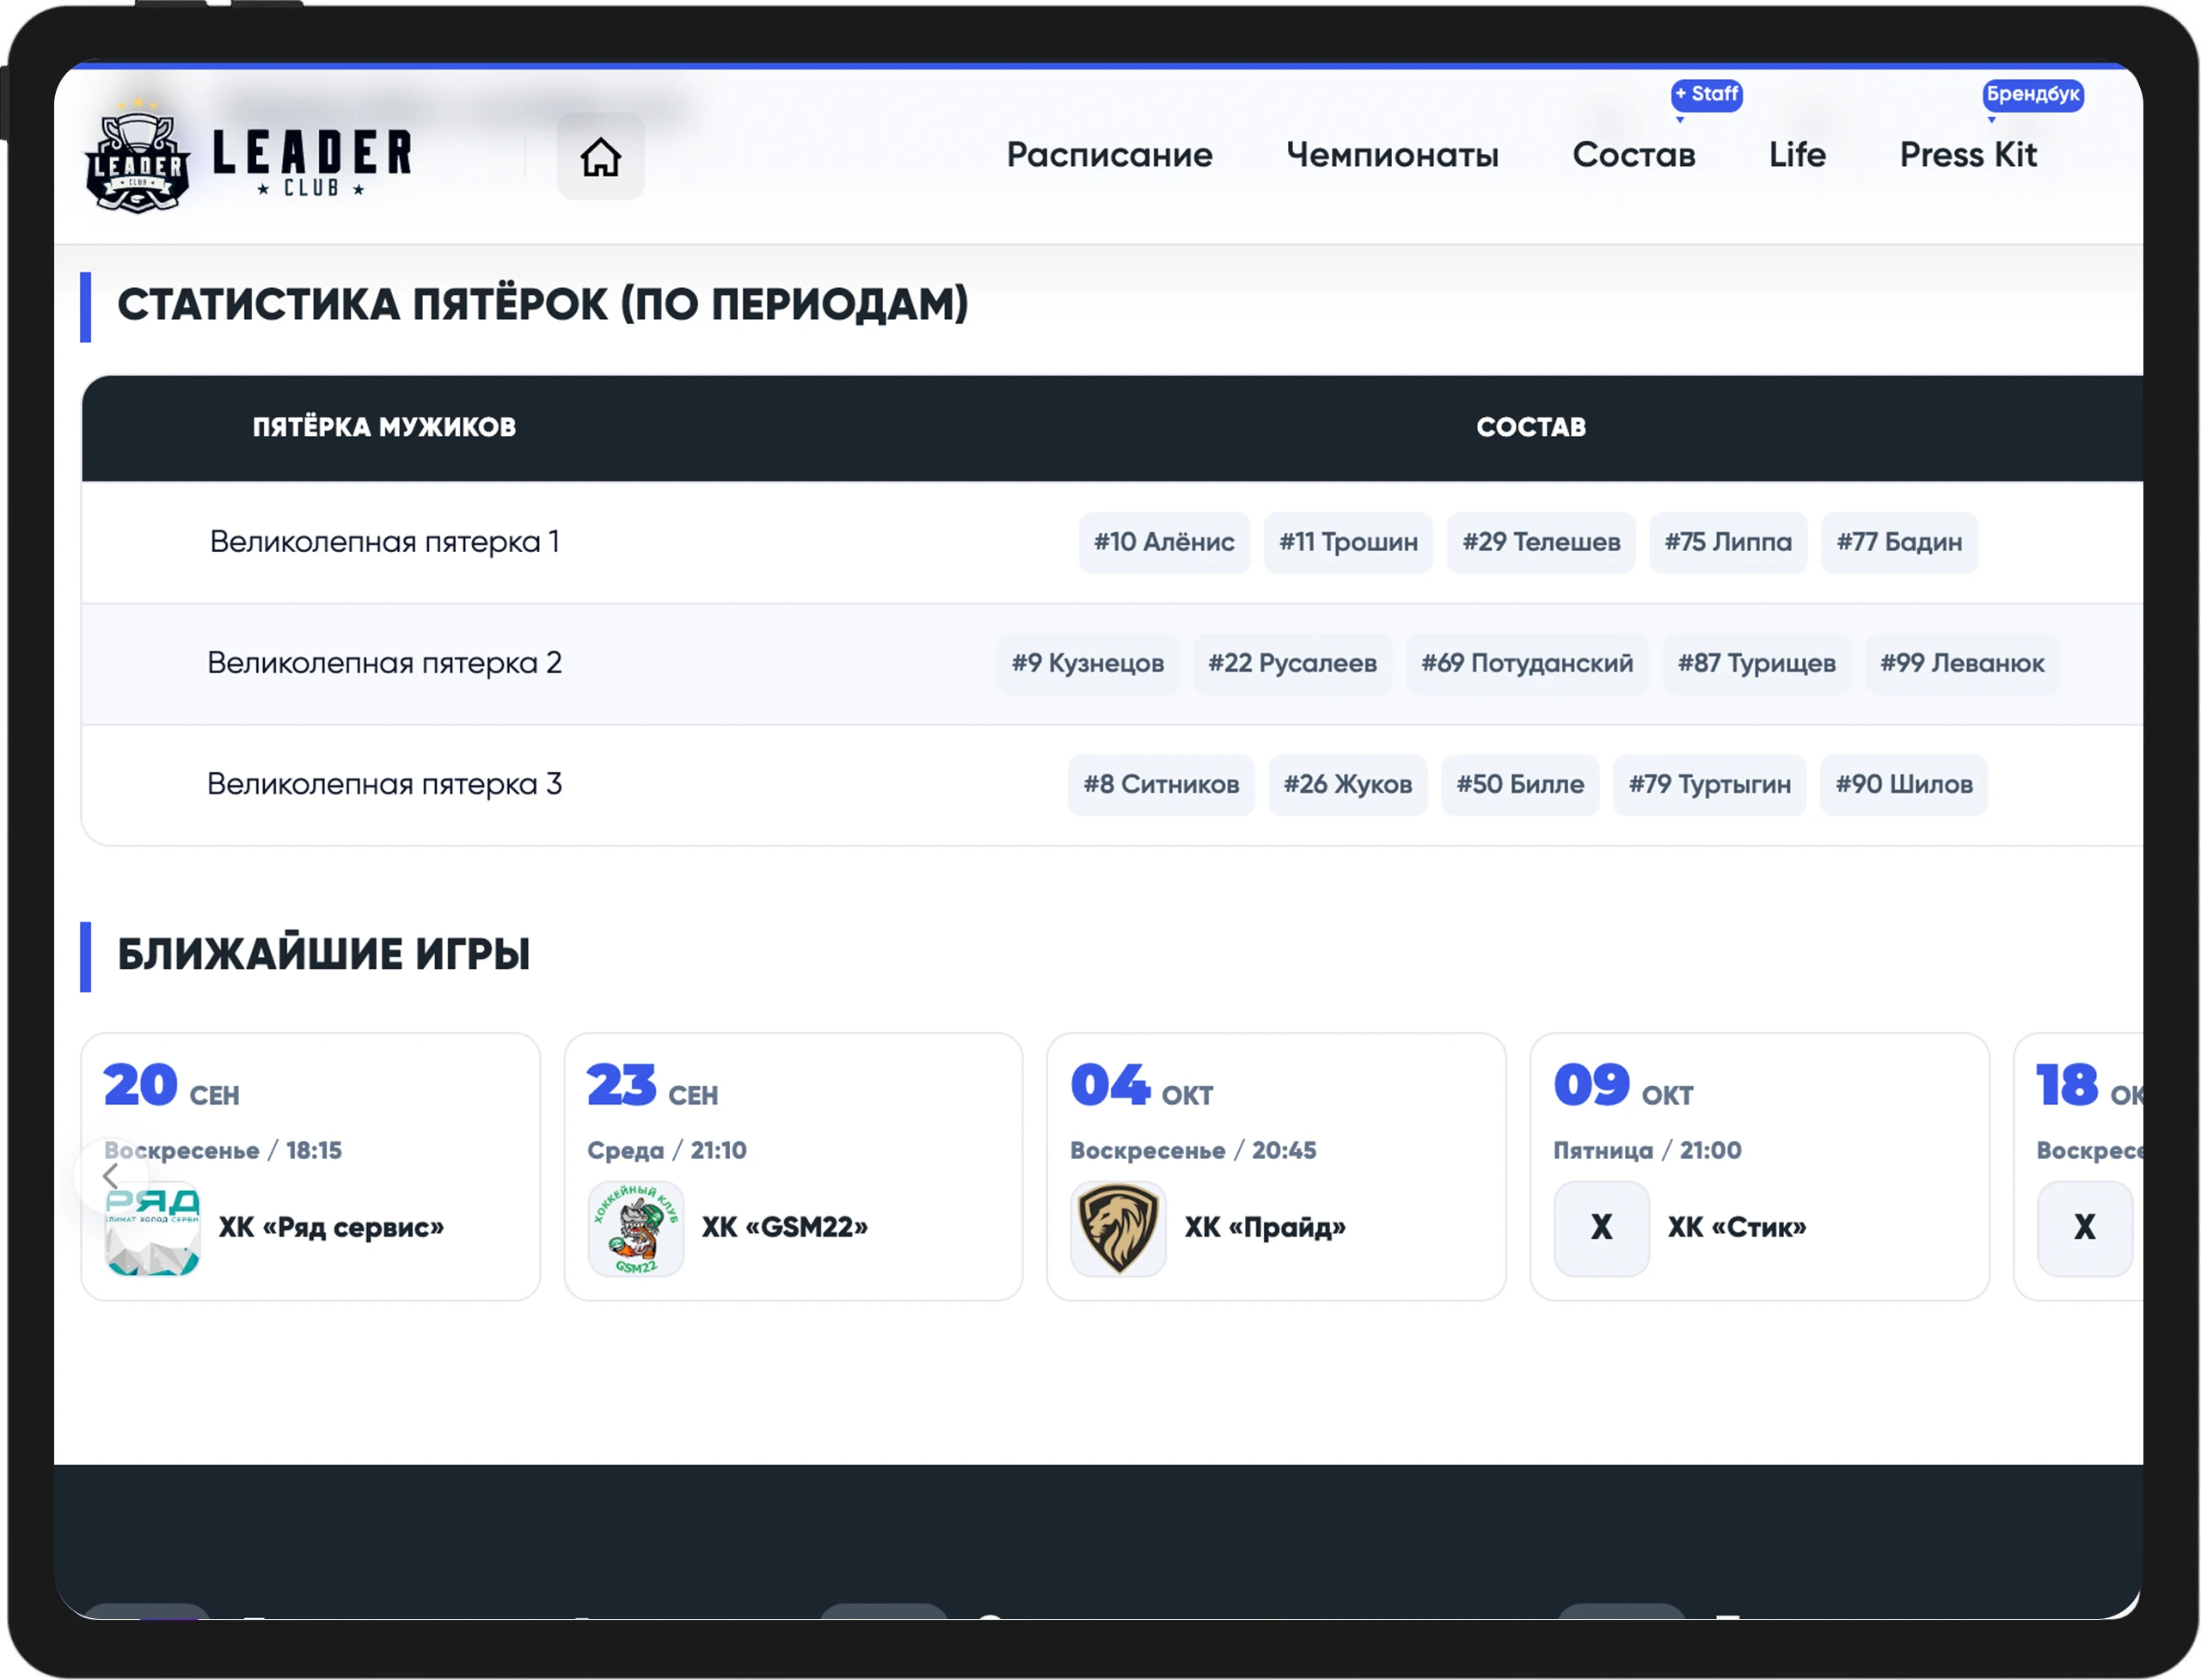Select player tag #9 Кузнецов
This screenshot has width=2201, height=1680.
coord(1087,663)
